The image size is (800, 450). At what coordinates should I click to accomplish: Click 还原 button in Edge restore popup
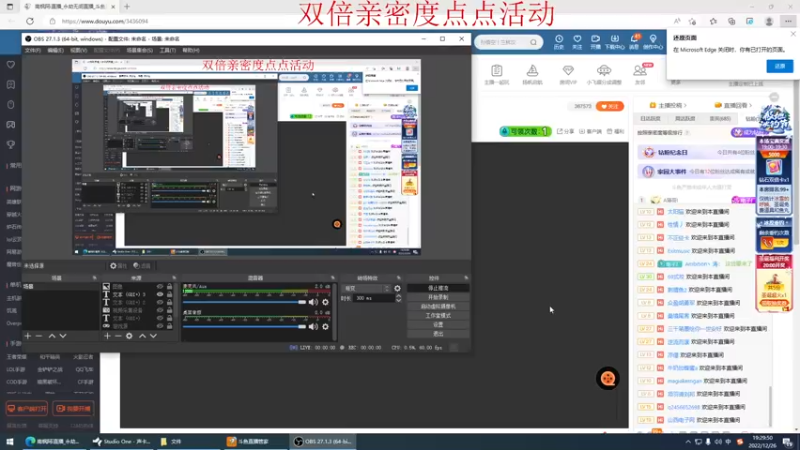(x=780, y=66)
